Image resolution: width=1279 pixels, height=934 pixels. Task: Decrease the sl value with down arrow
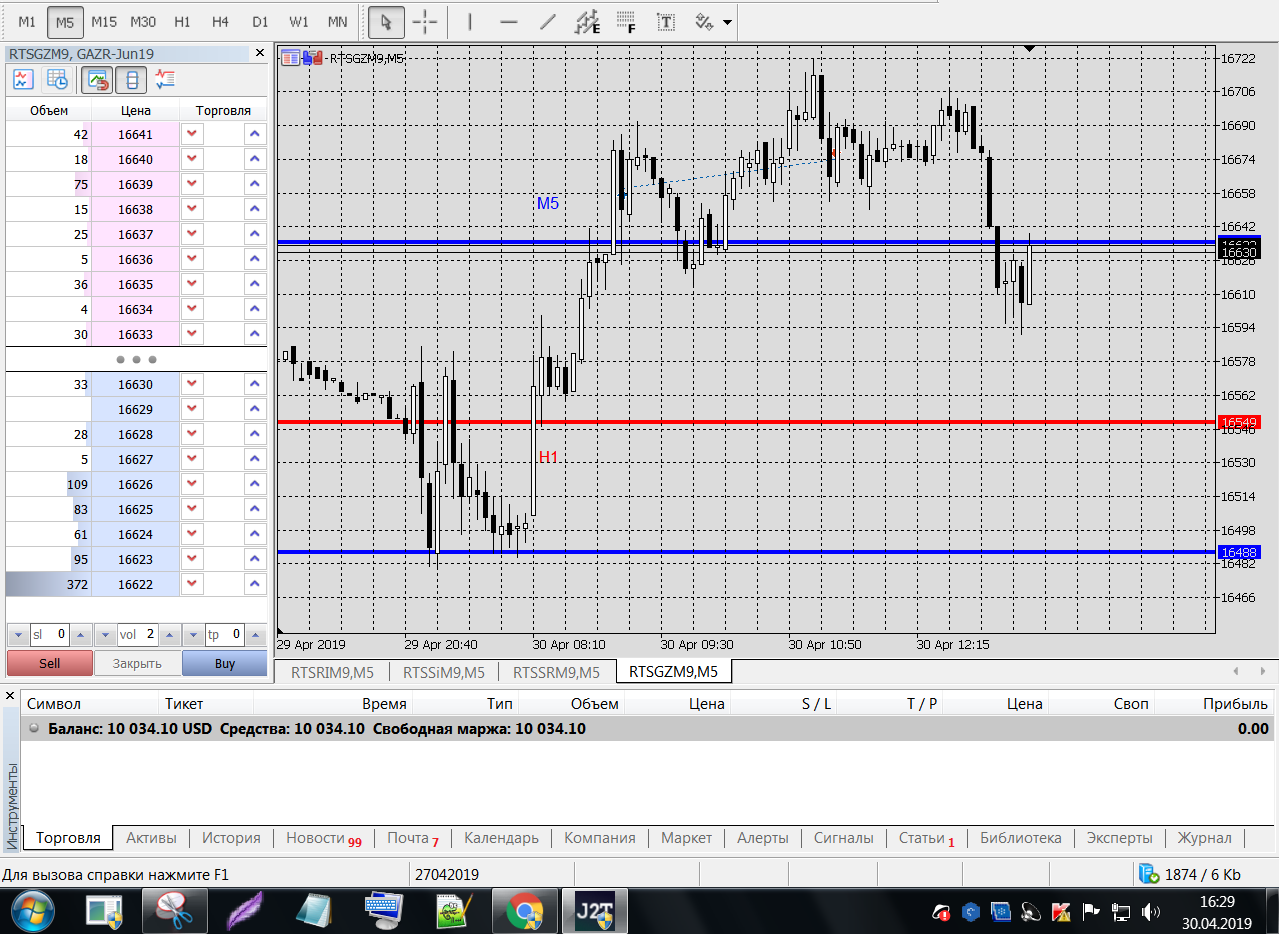tap(18, 634)
